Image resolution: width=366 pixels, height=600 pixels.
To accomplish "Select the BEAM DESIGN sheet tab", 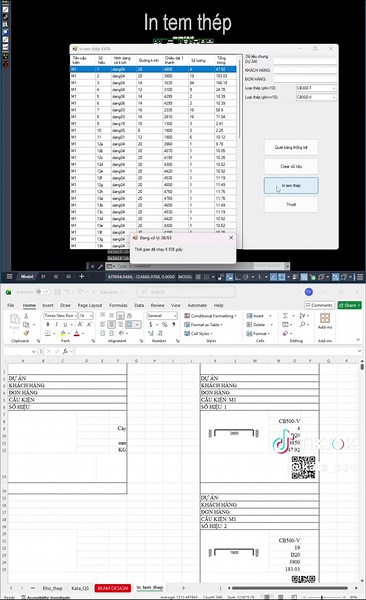I will (x=113, y=588).
